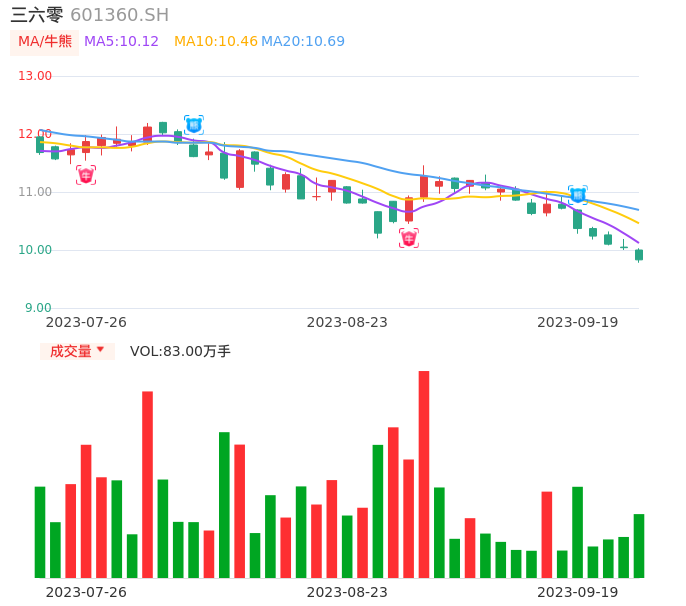Click the 2023-09-19 date label under volume chart
This screenshot has width=686, height=606.
pyautogui.click(x=577, y=592)
